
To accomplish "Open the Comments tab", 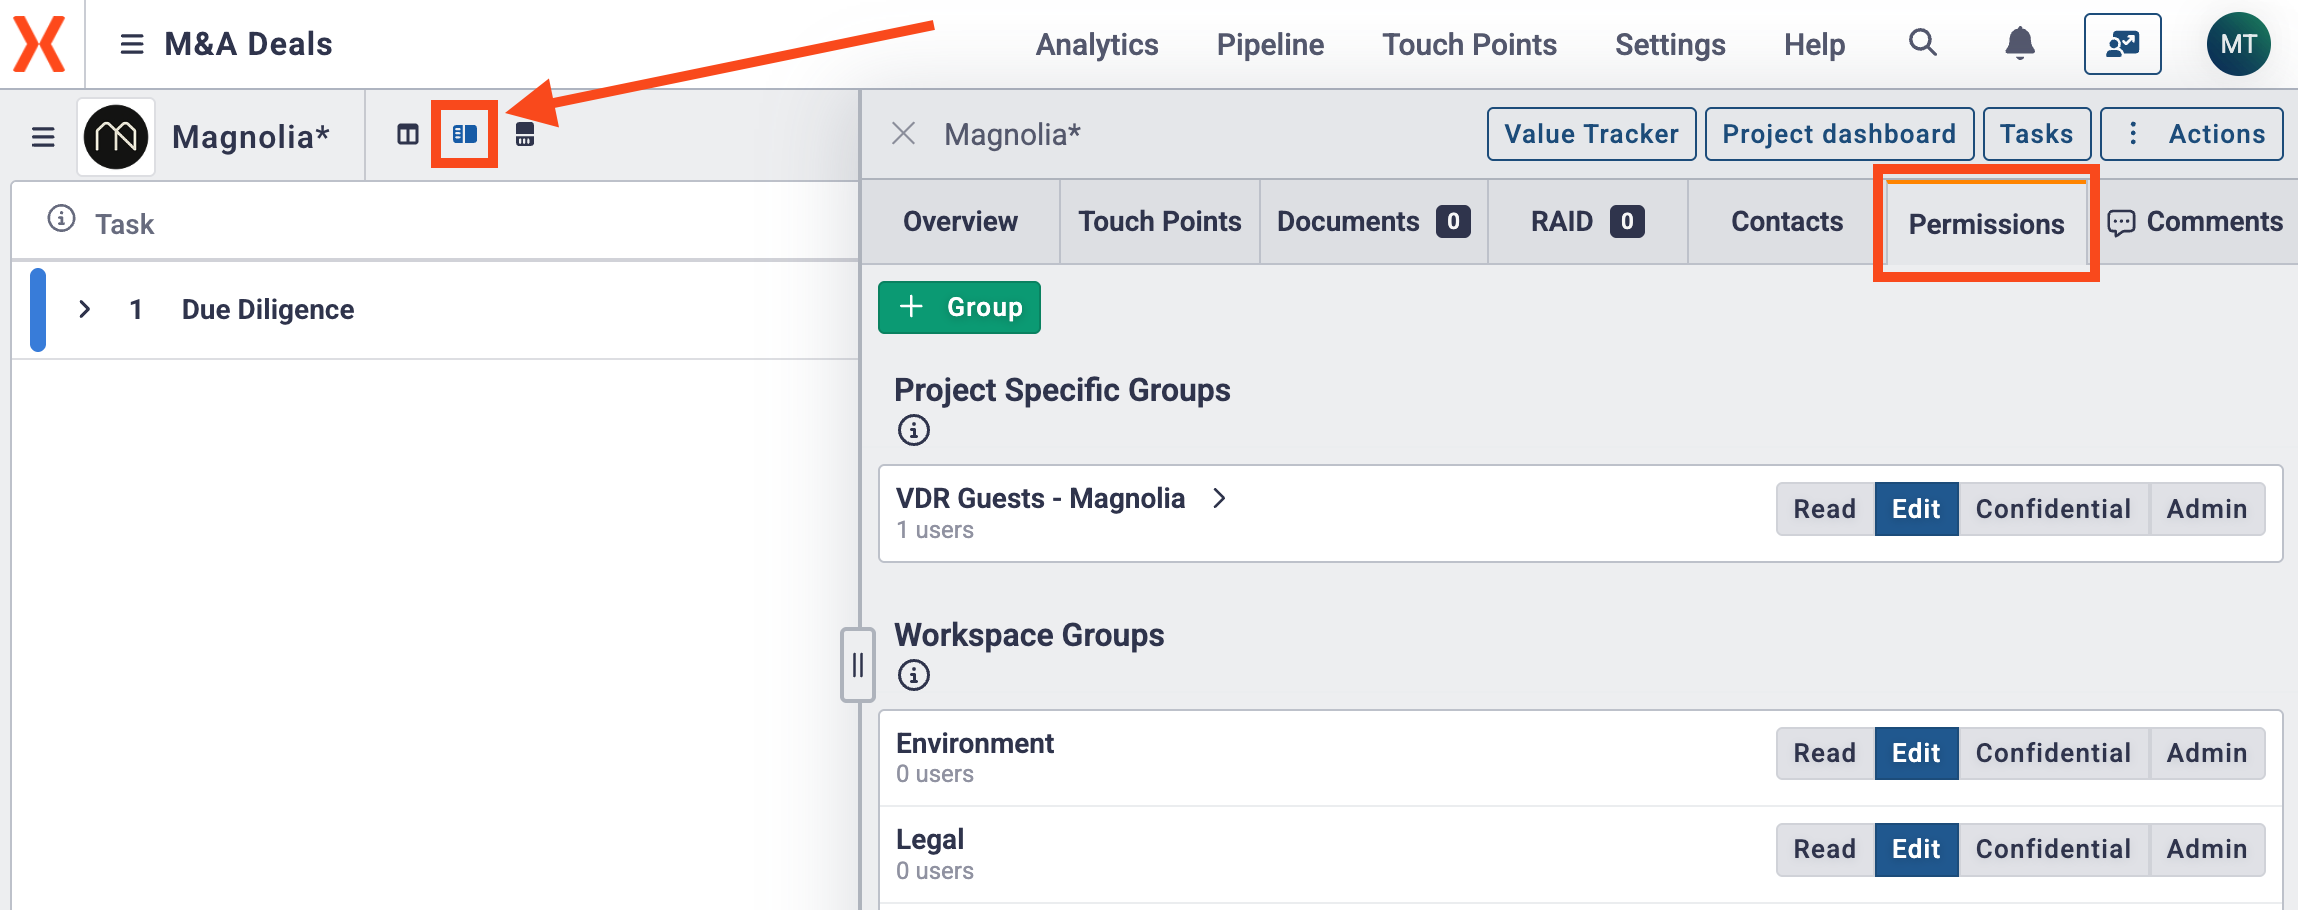I will 2195,222.
